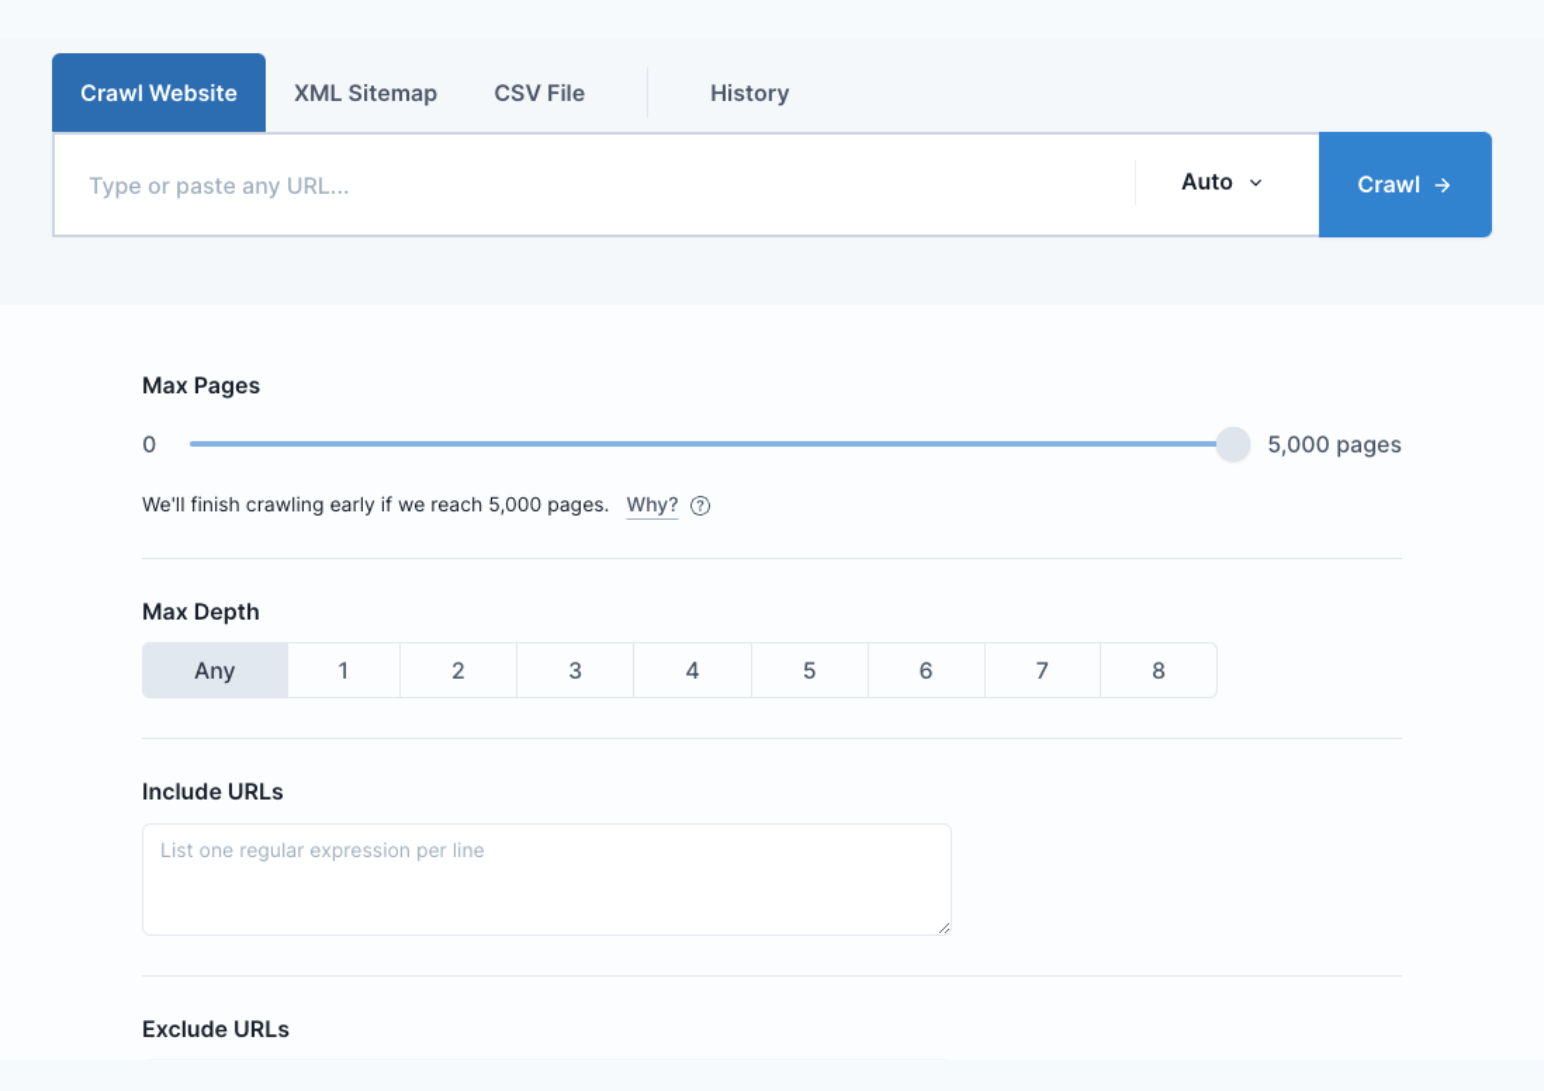Click the Max Pages slider handle

pyautogui.click(x=1233, y=444)
